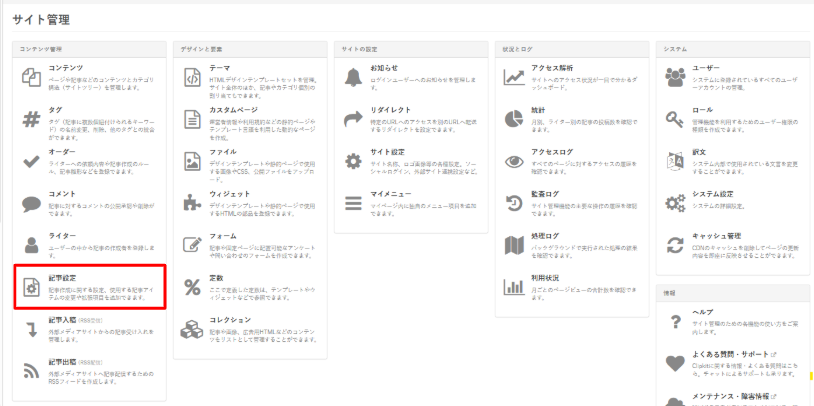Viewport: 814px width, 406px height.
Task: Open the 記事出稿 link
Action: pyautogui.click(x=63, y=362)
